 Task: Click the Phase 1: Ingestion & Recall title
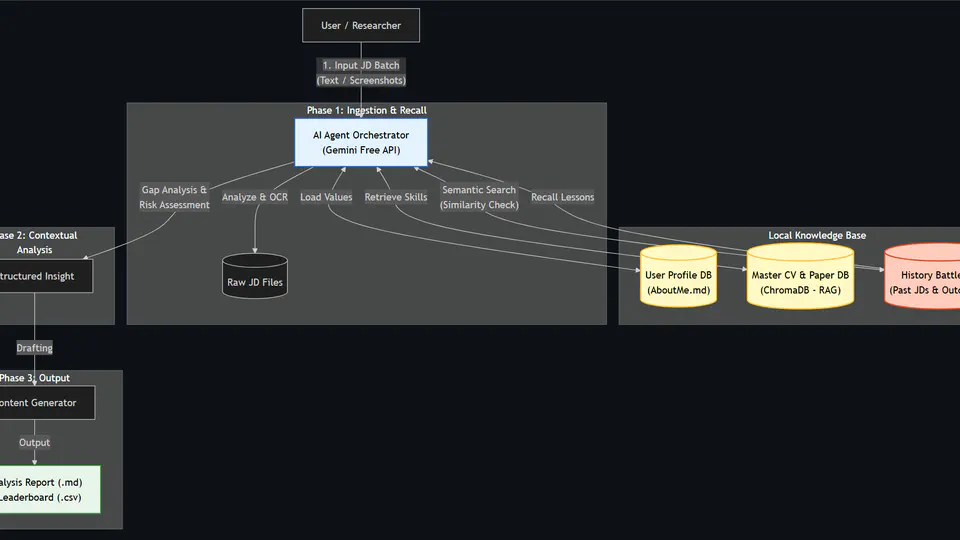[366, 110]
